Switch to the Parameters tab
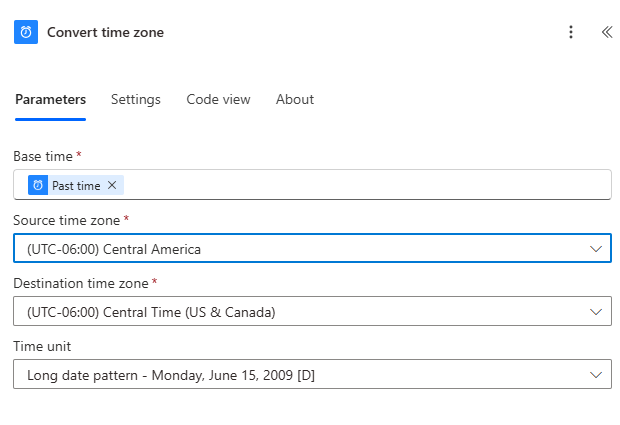The width and height of the screenshot is (620, 425). coord(50,99)
